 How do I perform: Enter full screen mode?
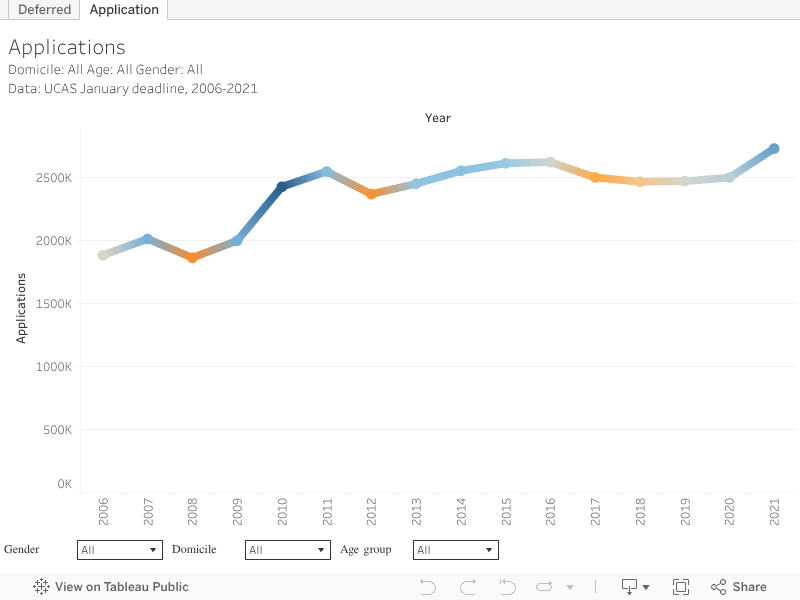click(681, 587)
